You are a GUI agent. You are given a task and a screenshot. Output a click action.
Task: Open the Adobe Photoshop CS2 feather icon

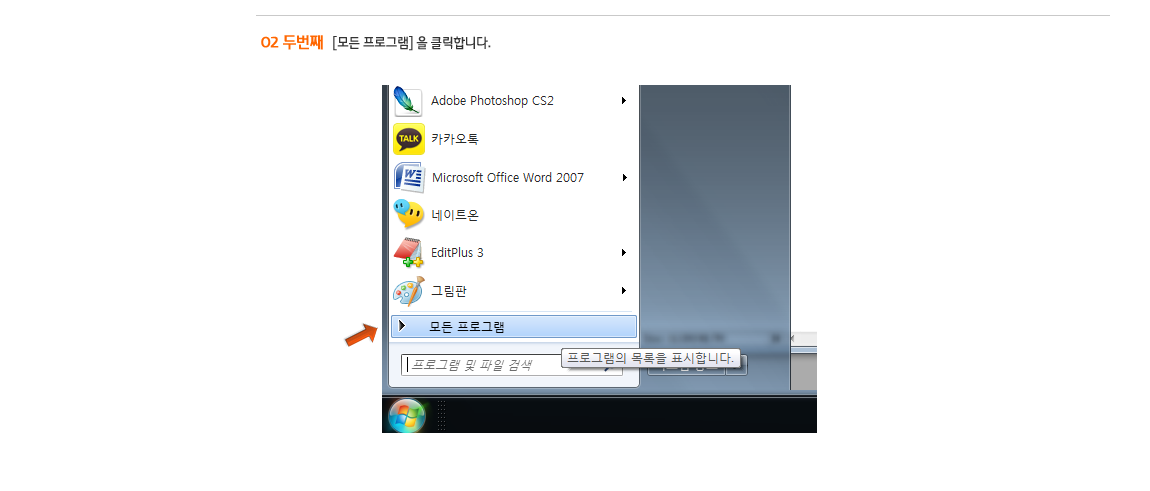click(x=408, y=101)
